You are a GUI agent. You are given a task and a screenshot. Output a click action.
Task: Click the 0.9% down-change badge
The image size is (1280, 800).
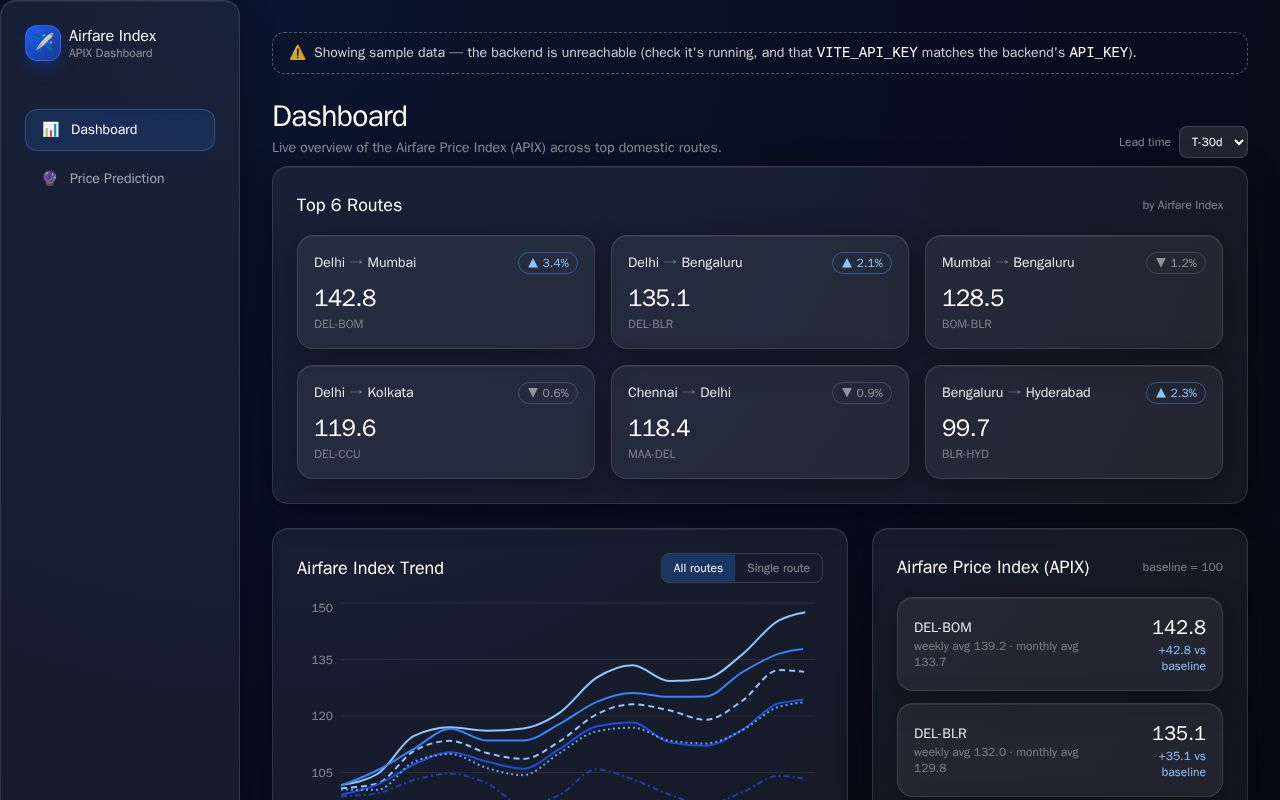coord(862,393)
